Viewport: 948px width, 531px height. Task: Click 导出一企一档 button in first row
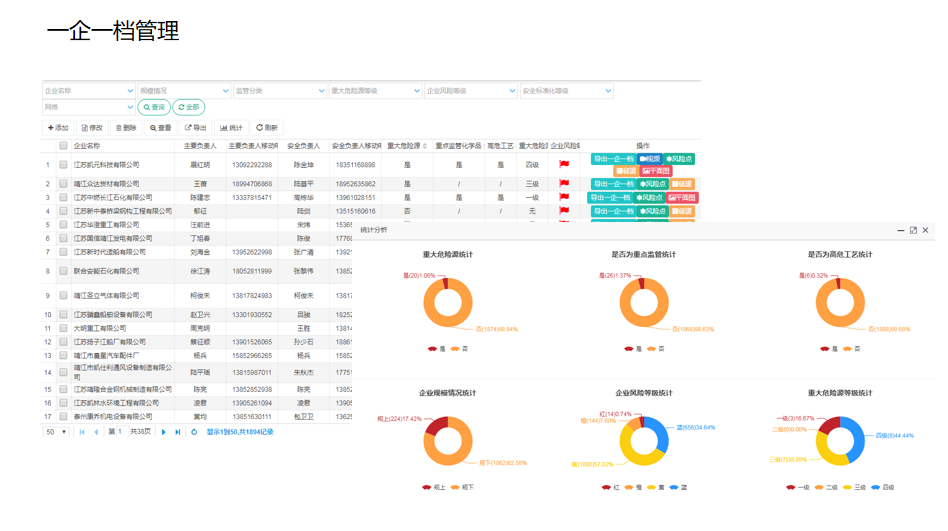tap(612, 159)
